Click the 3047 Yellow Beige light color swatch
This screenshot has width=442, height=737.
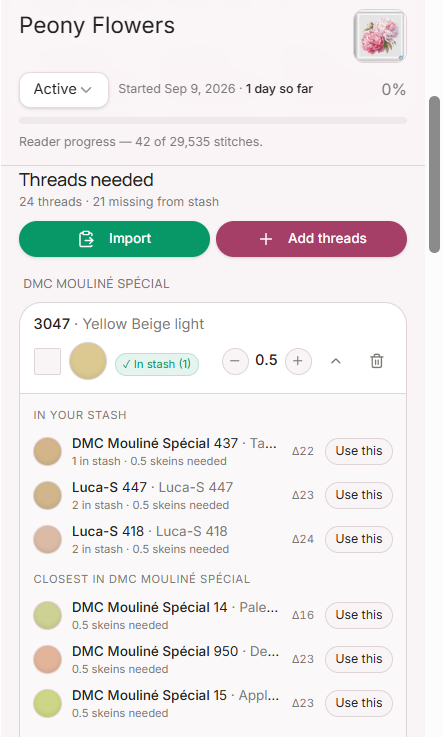click(88, 361)
